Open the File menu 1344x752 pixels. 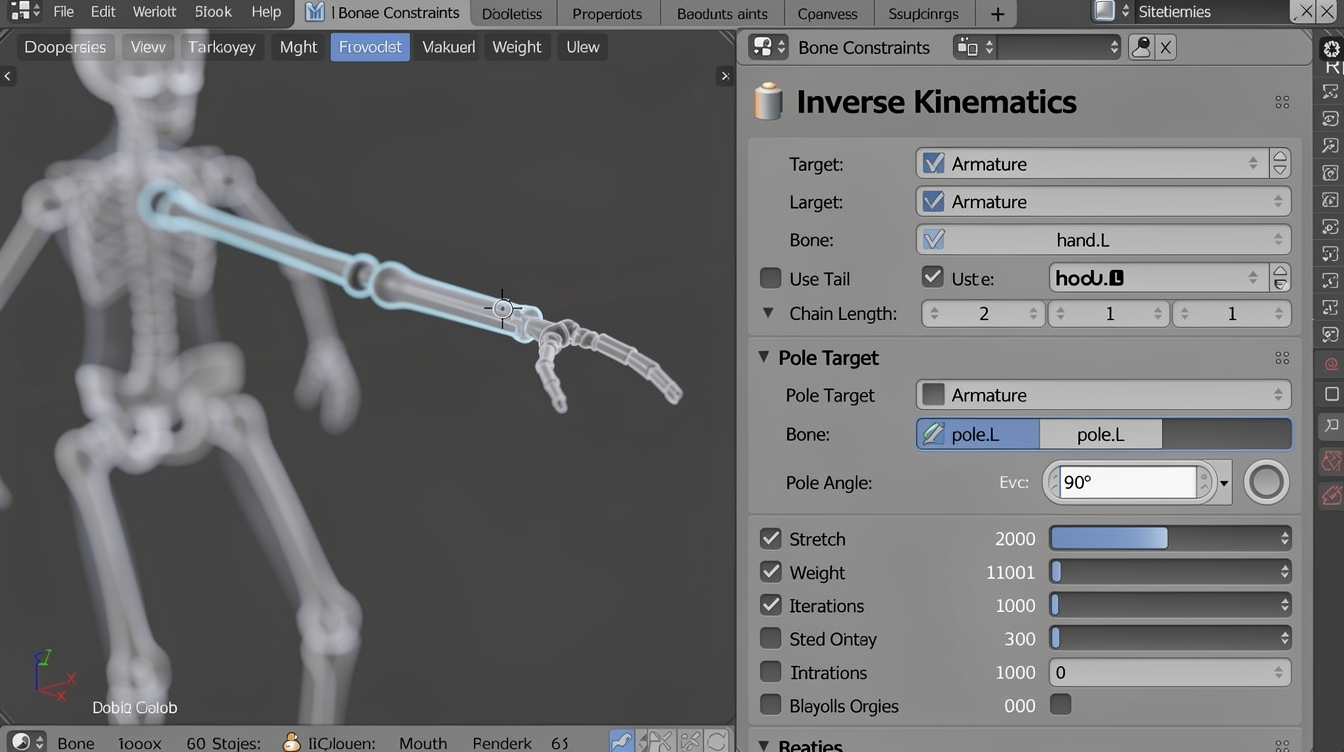tap(63, 12)
